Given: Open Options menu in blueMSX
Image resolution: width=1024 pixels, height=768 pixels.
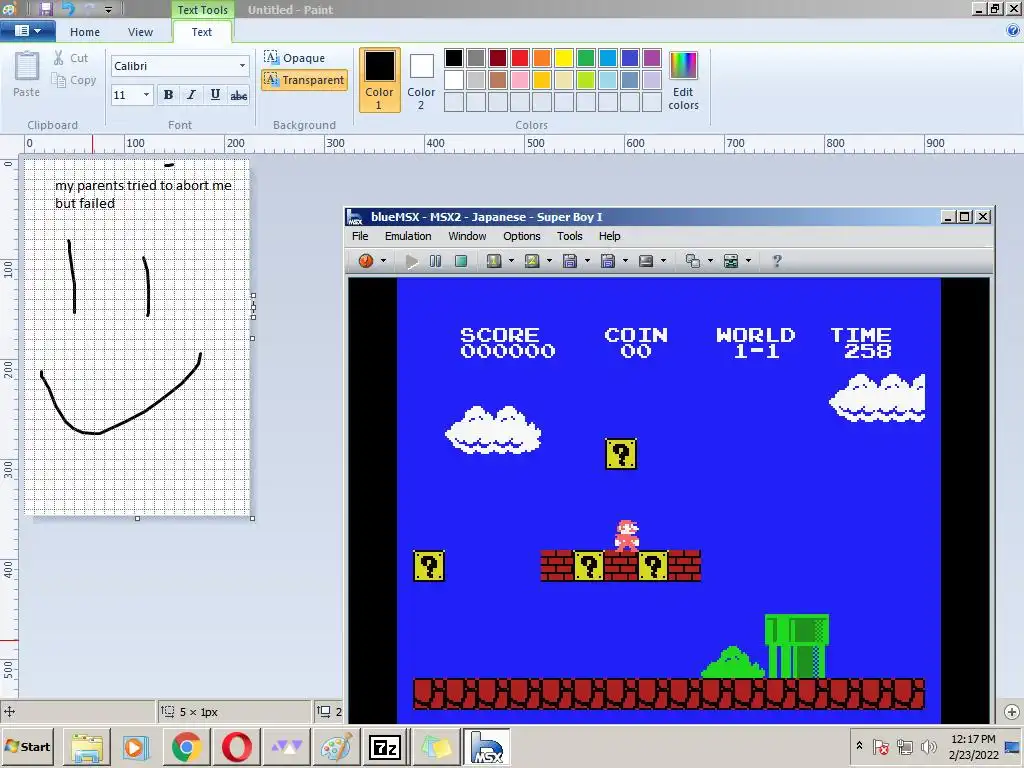Looking at the screenshot, I should [521, 236].
